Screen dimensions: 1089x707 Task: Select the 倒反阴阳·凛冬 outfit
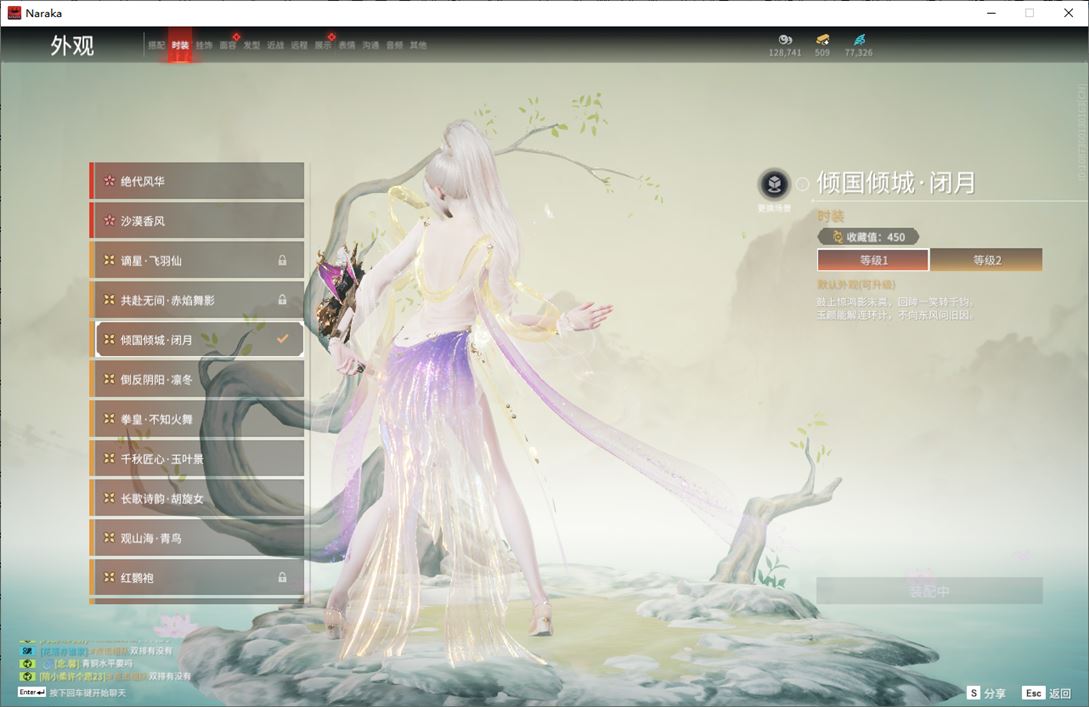(197, 379)
